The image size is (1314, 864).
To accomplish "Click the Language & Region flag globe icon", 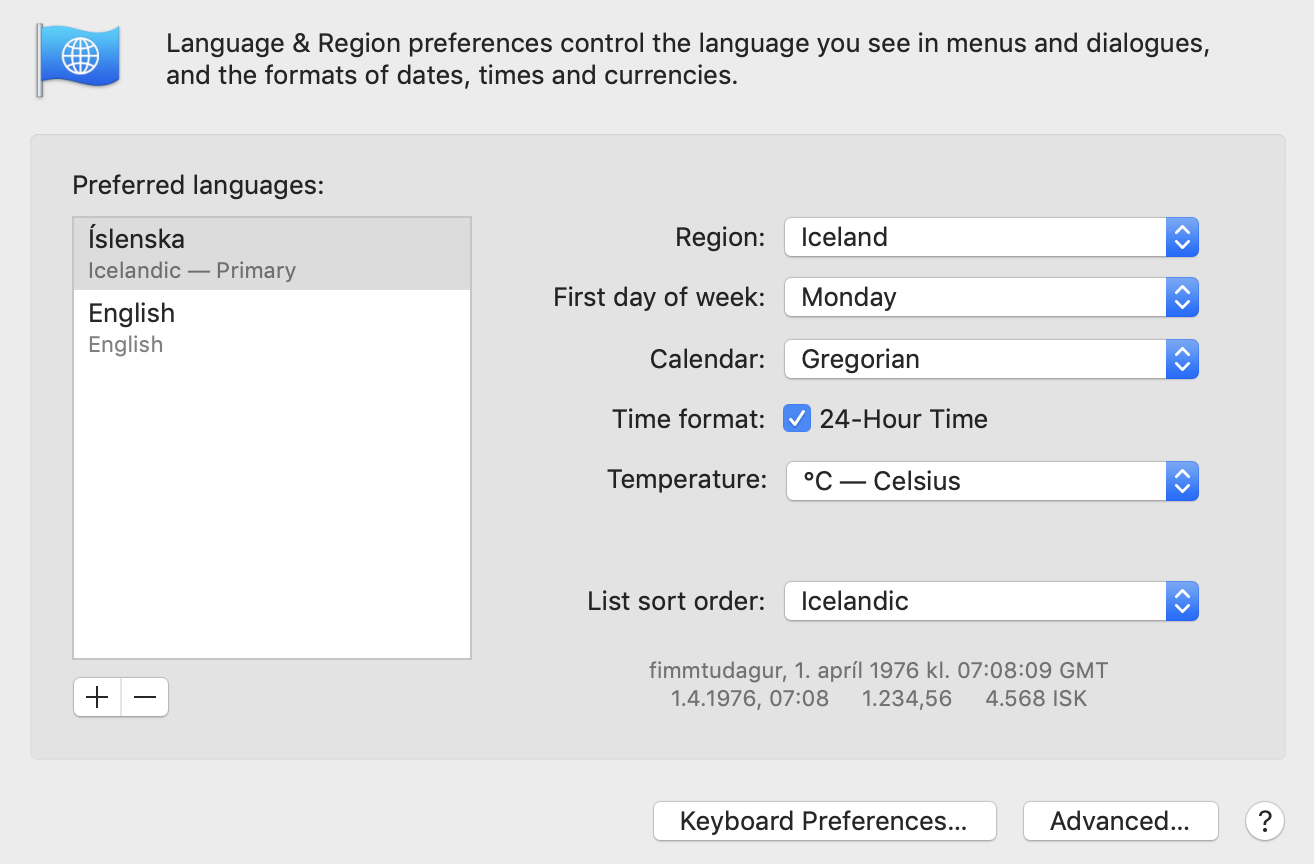I will pos(79,59).
